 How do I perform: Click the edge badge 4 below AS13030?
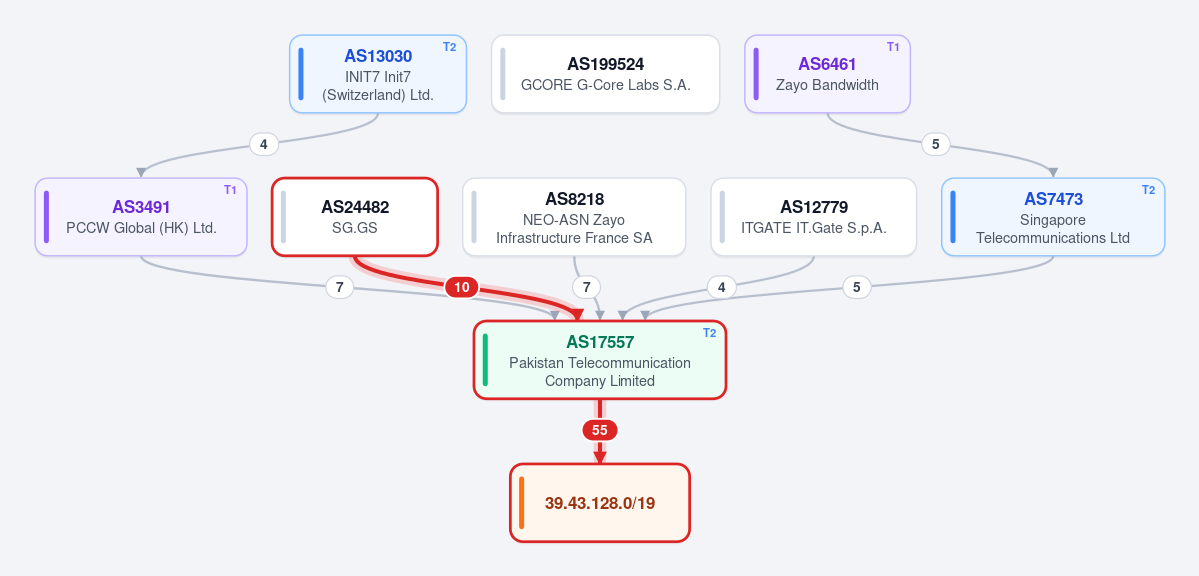(264, 144)
